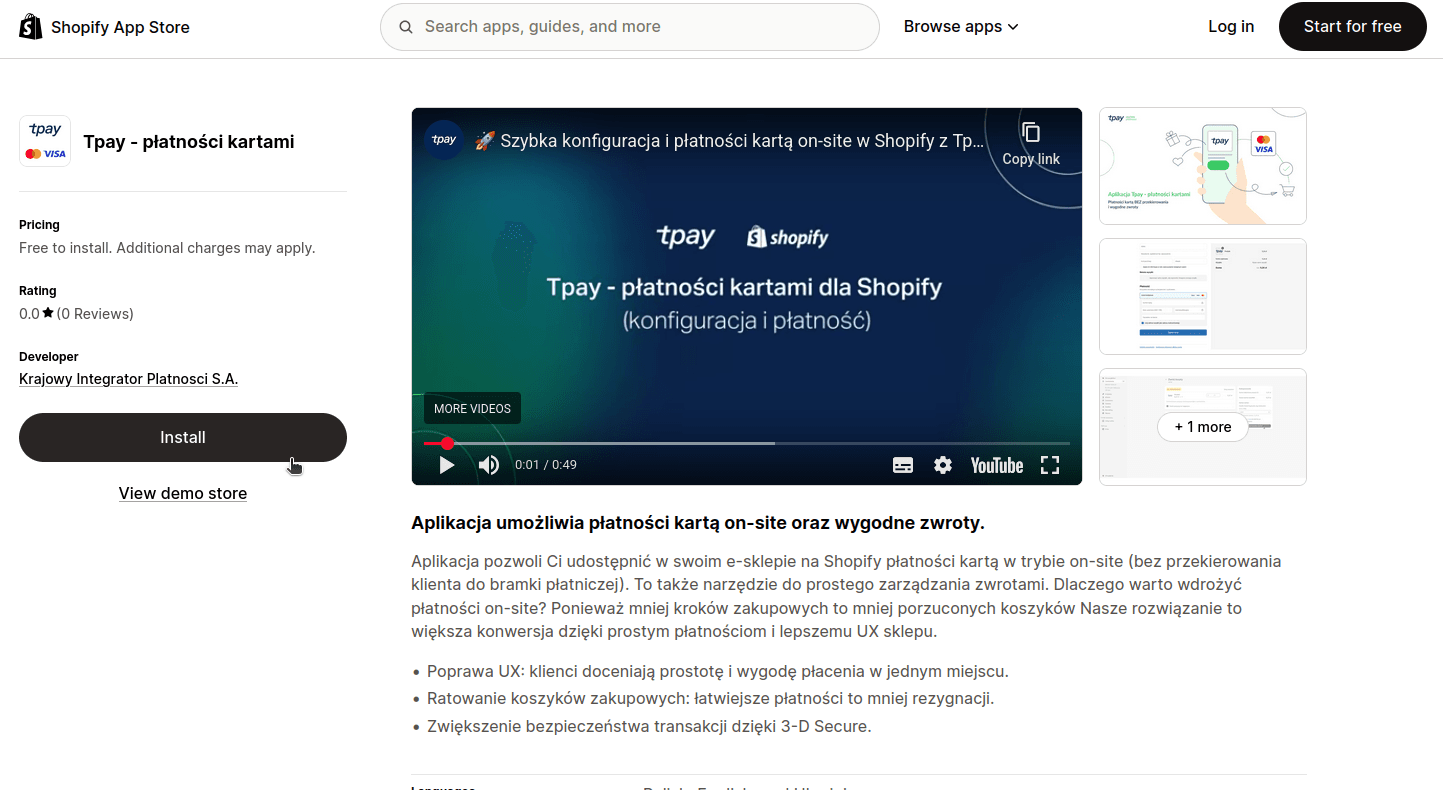Click the Start for free button
This screenshot has height=790, width=1443.
coord(1353,27)
